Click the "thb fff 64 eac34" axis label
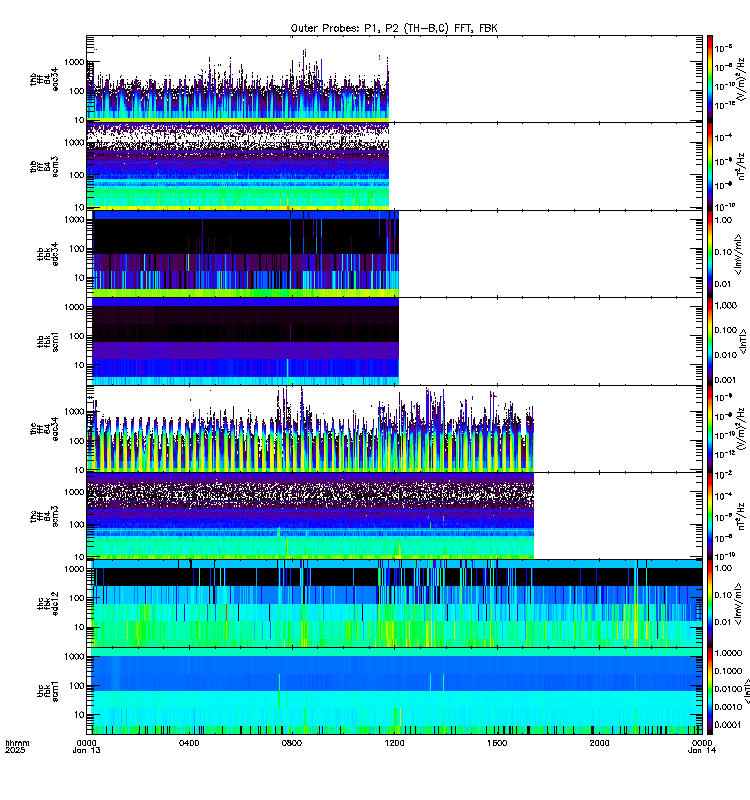Image resolution: width=750 pixels, height=800 pixels. coord(44,79)
